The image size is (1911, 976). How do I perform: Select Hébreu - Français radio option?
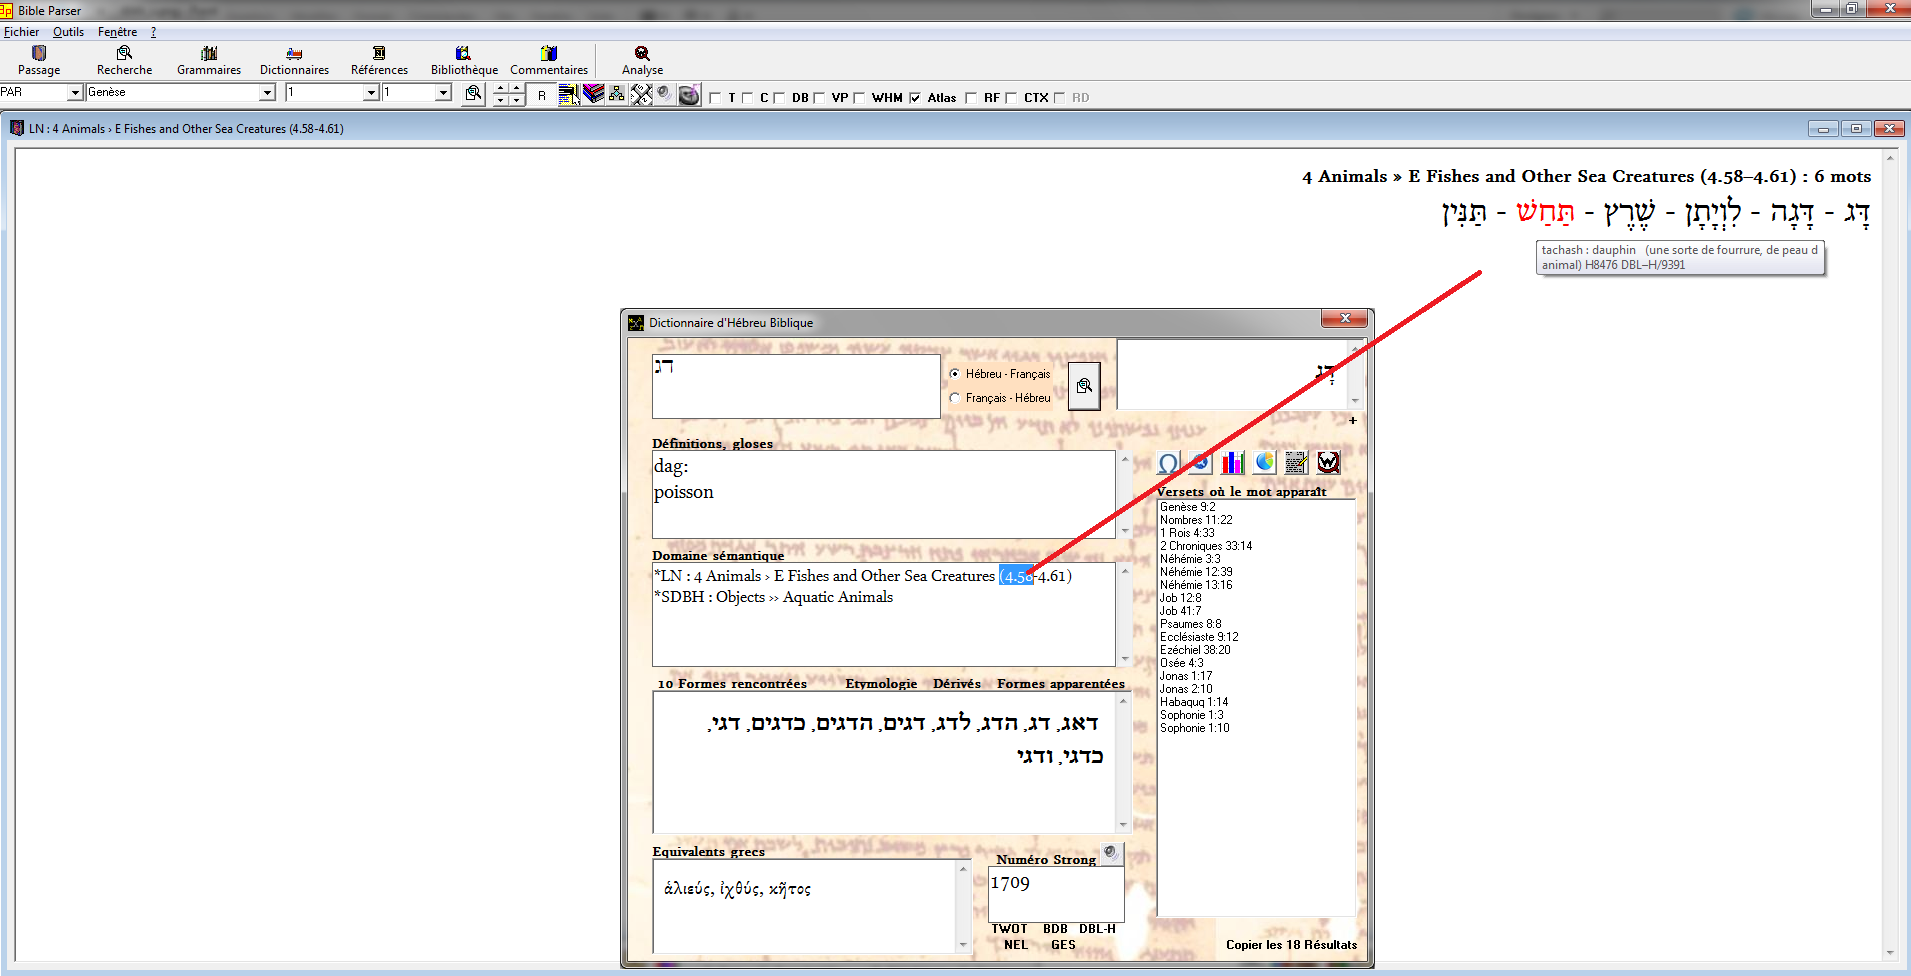tap(955, 374)
